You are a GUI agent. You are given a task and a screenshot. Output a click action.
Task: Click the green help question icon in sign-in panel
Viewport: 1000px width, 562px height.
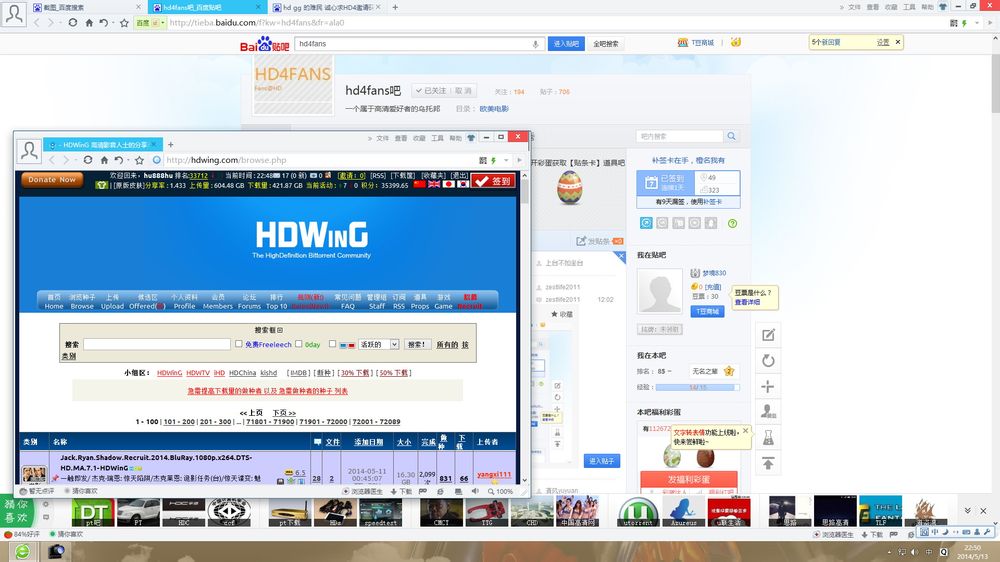(x=732, y=223)
